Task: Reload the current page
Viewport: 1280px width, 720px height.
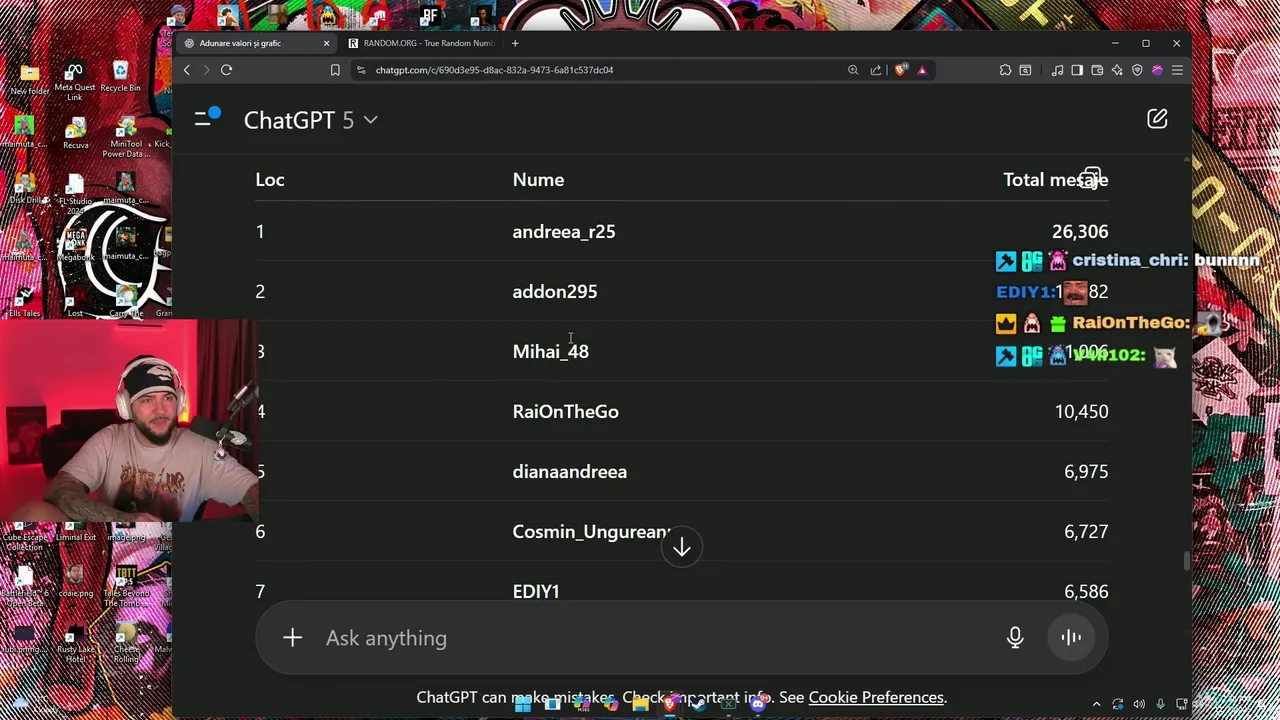Action: (226, 70)
